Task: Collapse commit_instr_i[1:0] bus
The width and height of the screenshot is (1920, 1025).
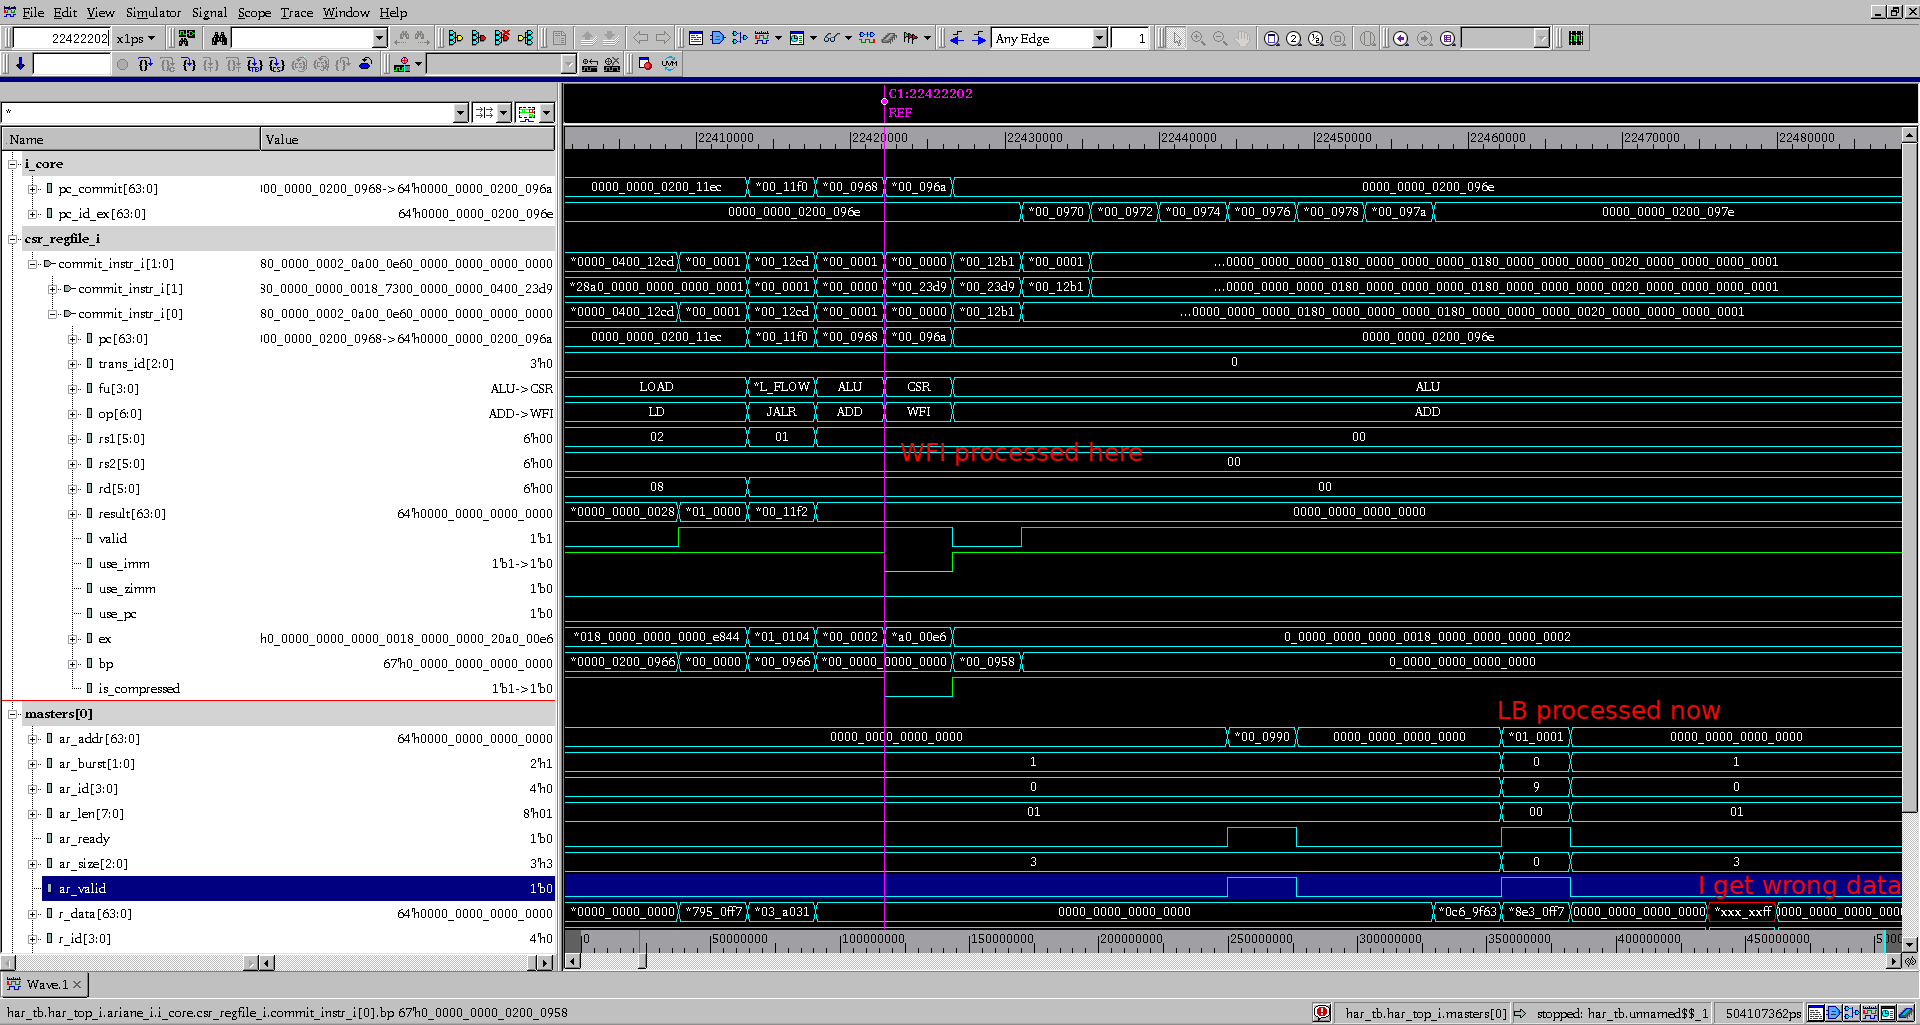Action: (x=33, y=264)
